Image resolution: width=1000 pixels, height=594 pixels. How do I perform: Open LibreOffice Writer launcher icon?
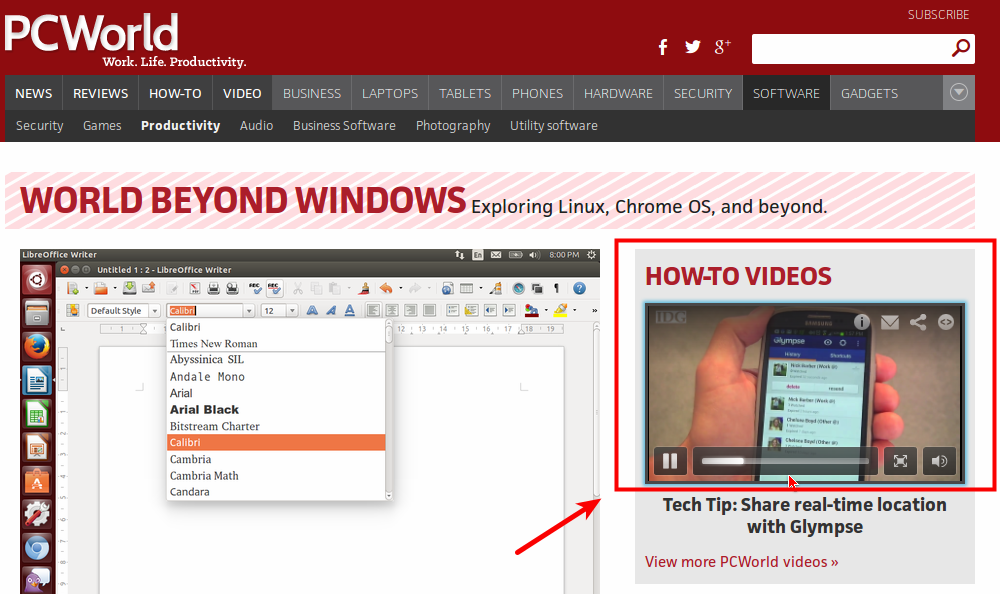(37, 381)
